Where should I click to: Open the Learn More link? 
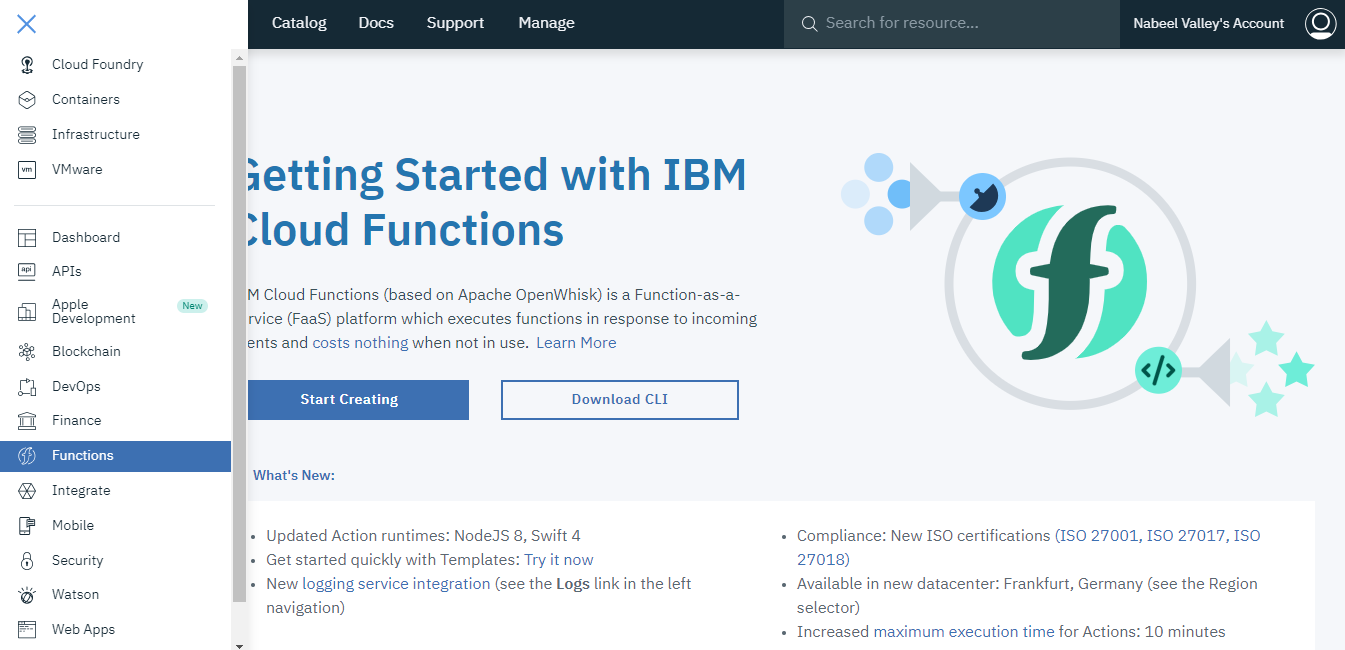(576, 343)
